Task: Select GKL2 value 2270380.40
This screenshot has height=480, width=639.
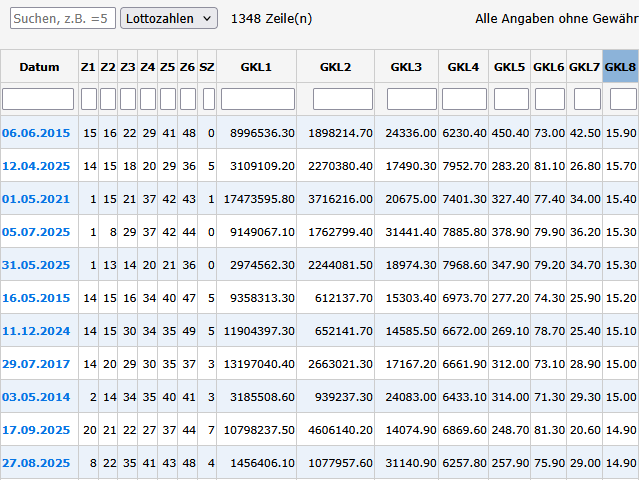Action: tap(340, 166)
